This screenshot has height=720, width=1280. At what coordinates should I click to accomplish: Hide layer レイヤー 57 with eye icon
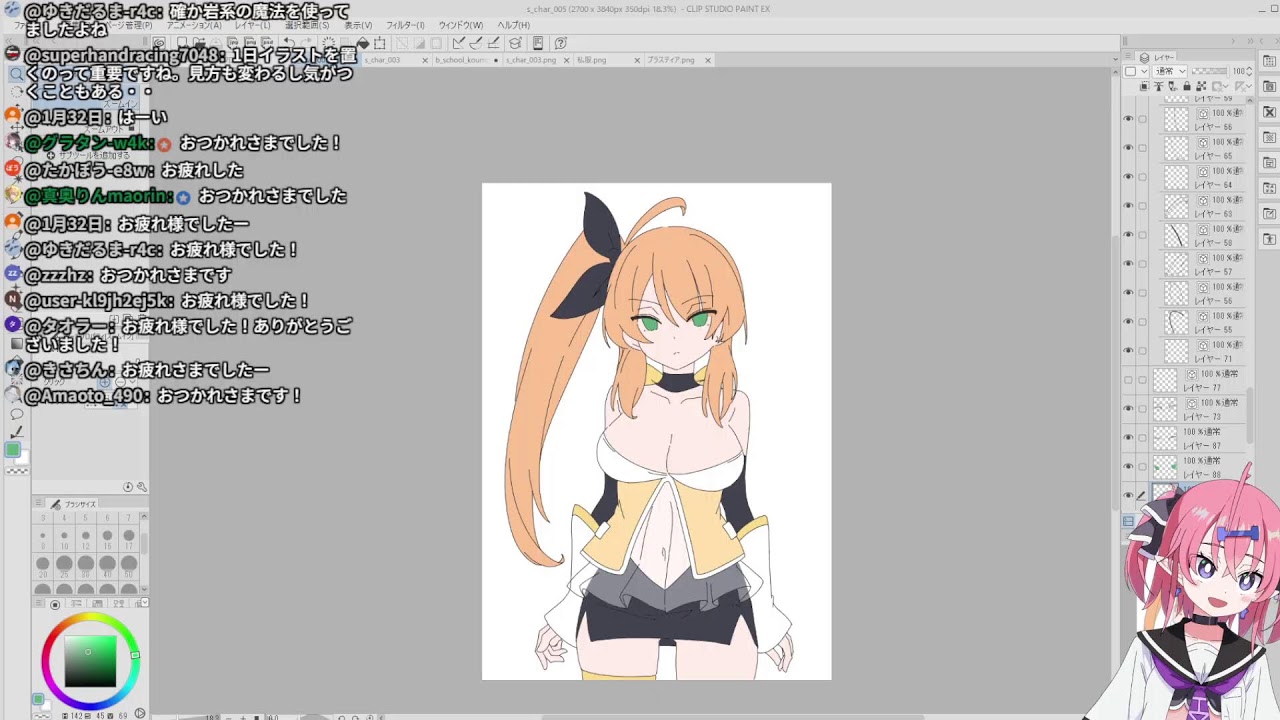(1129, 263)
